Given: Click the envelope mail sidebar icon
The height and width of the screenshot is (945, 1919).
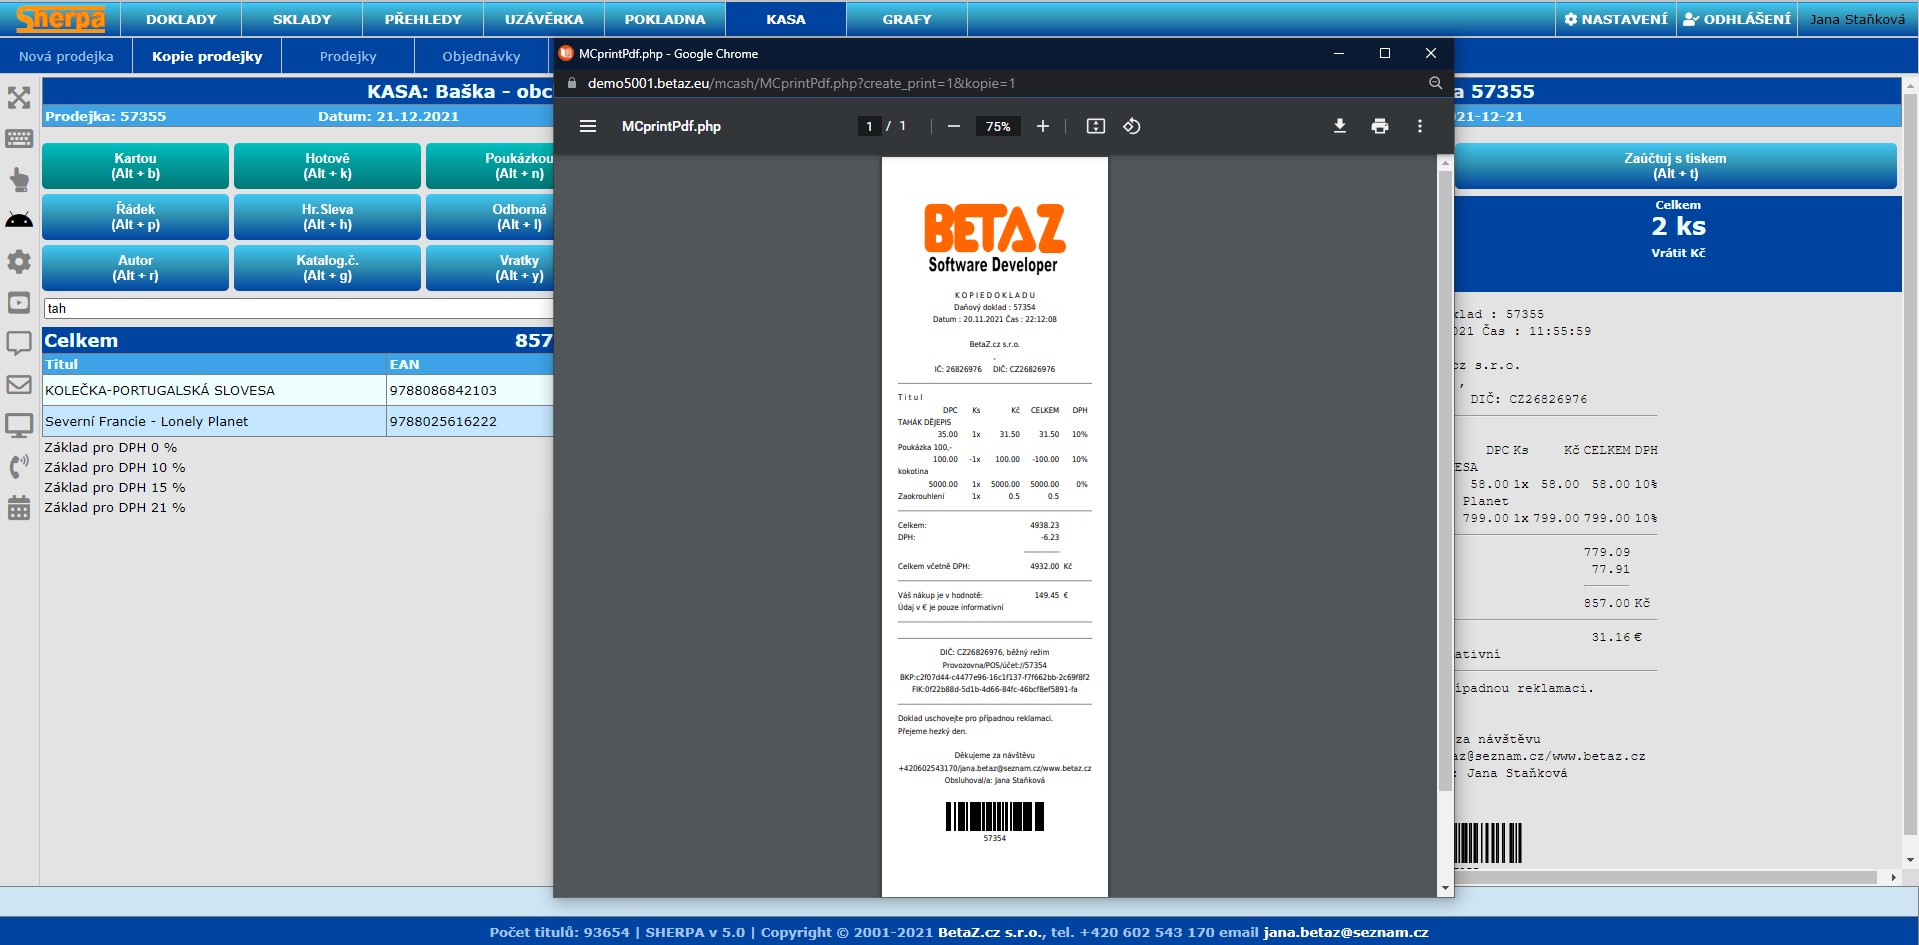Looking at the screenshot, I should [x=19, y=385].
